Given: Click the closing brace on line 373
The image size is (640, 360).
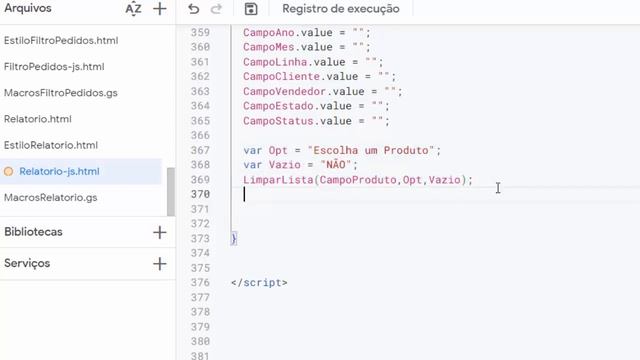Looking at the screenshot, I should pos(234,238).
